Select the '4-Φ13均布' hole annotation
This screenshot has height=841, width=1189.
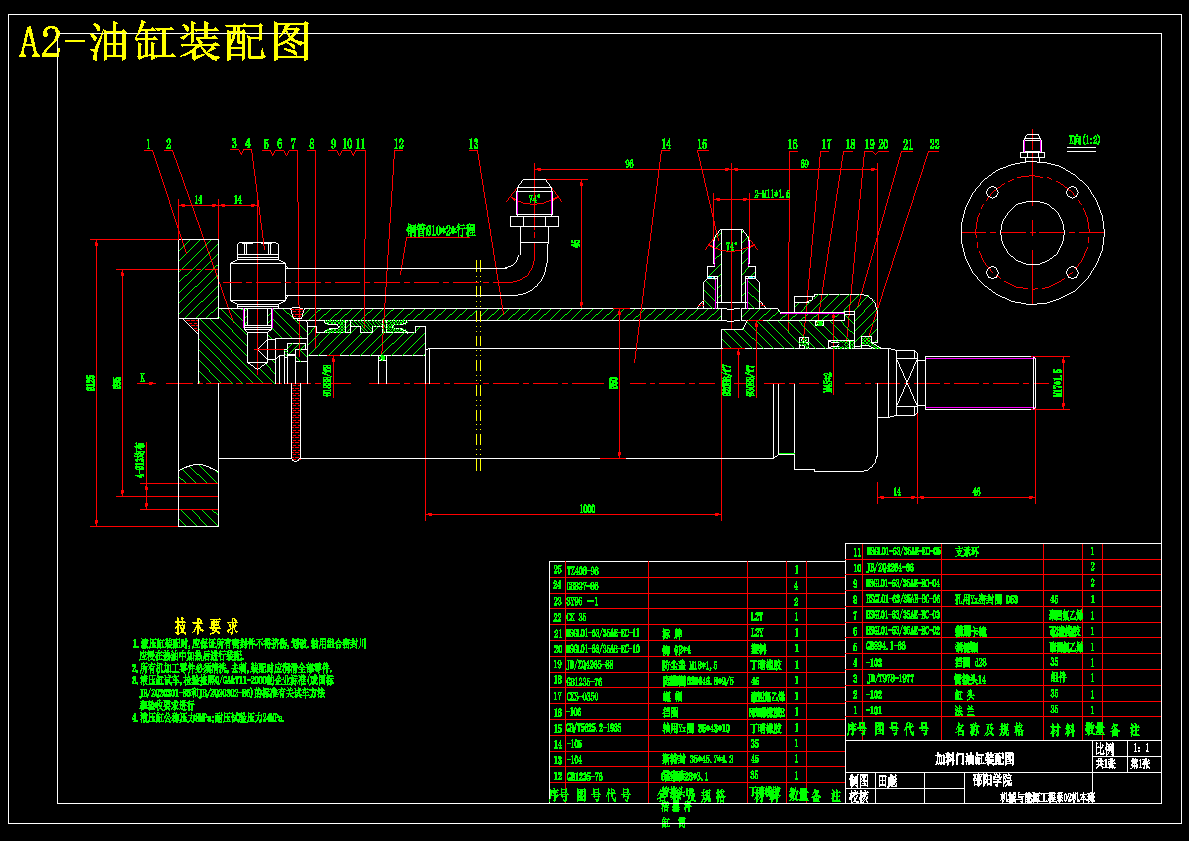140,460
